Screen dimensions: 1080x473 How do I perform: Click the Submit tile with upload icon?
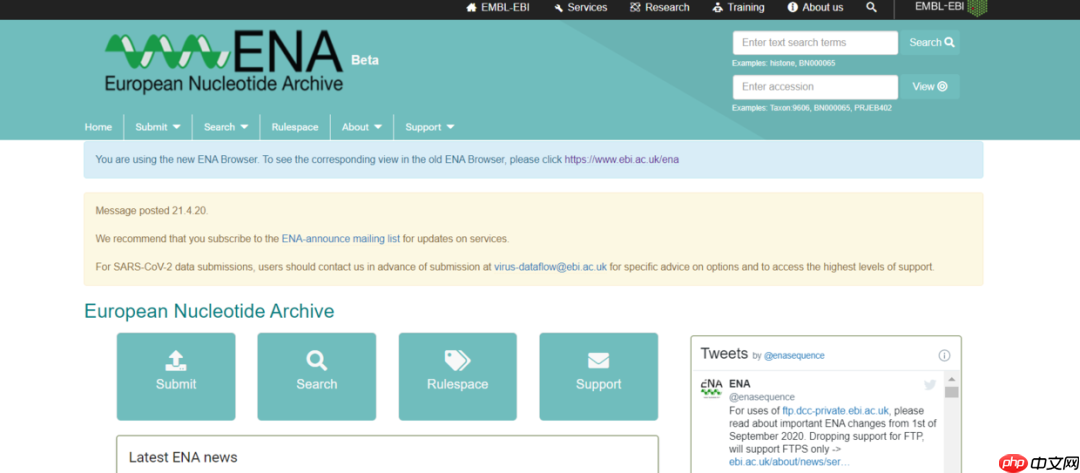point(176,377)
